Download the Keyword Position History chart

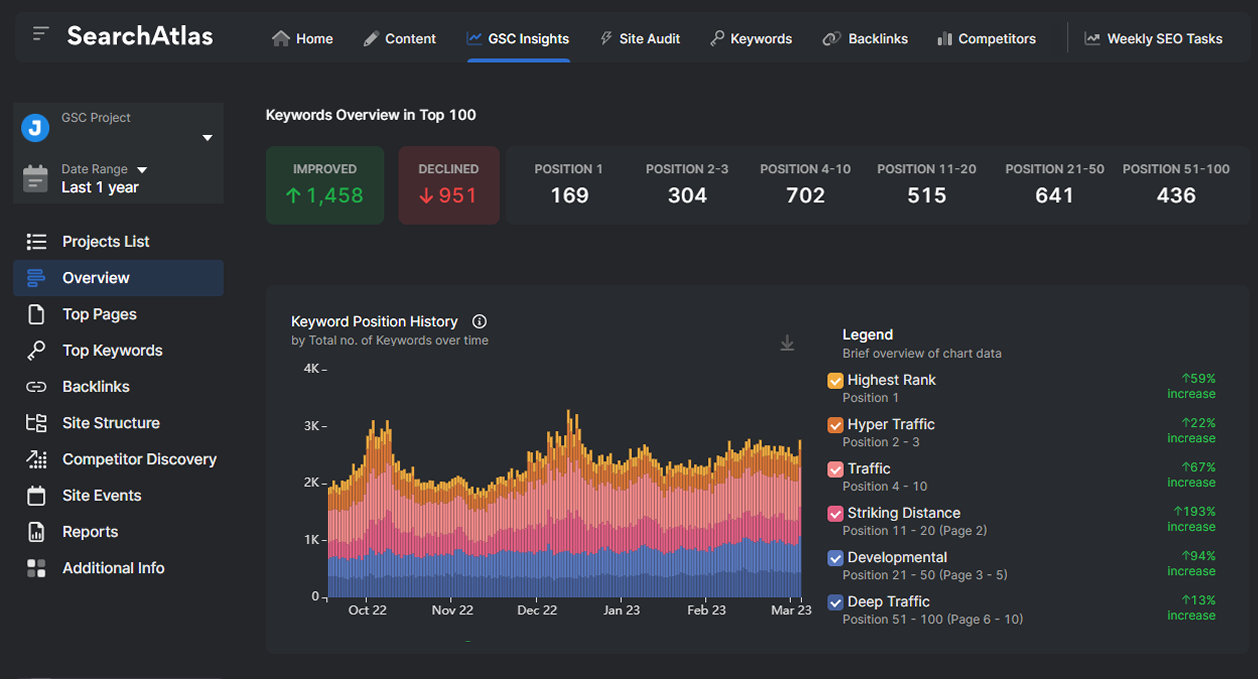(787, 344)
